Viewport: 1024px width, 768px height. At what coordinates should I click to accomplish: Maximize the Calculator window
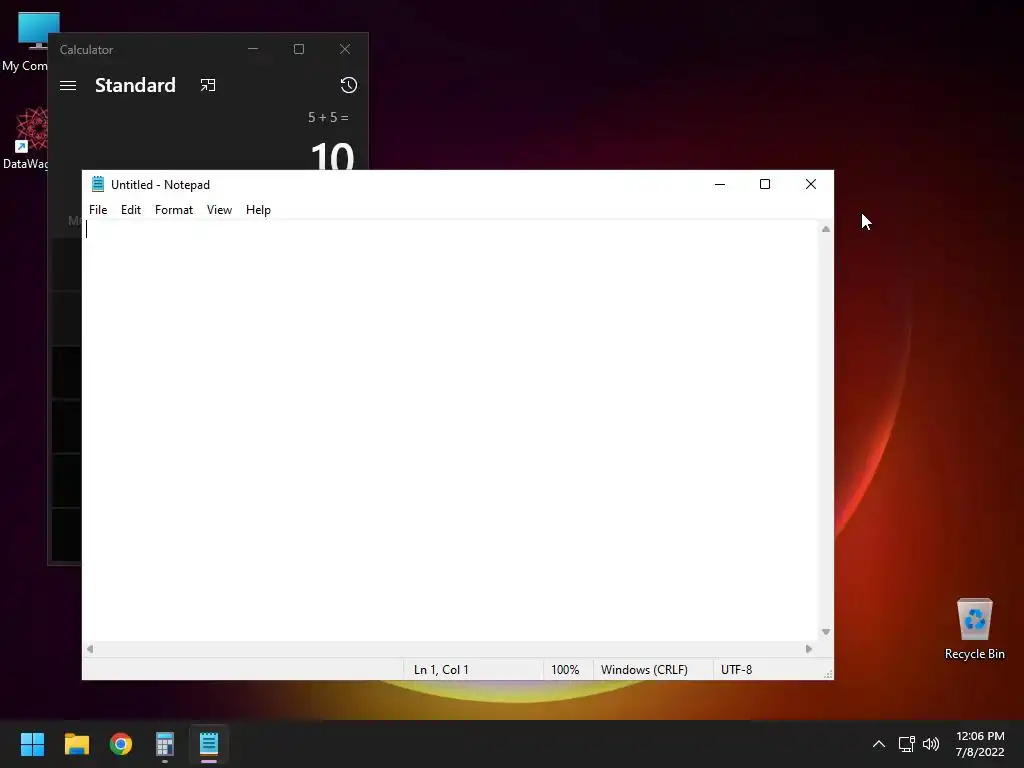coord(298,49)
